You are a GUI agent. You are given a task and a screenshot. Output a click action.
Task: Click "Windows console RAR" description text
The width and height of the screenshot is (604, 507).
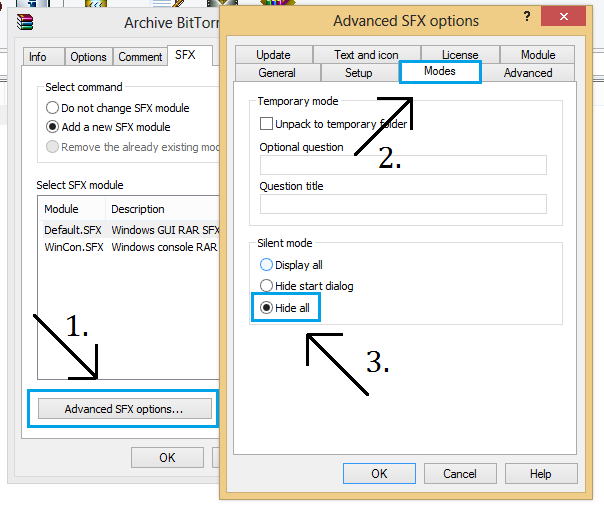point(164,247)
